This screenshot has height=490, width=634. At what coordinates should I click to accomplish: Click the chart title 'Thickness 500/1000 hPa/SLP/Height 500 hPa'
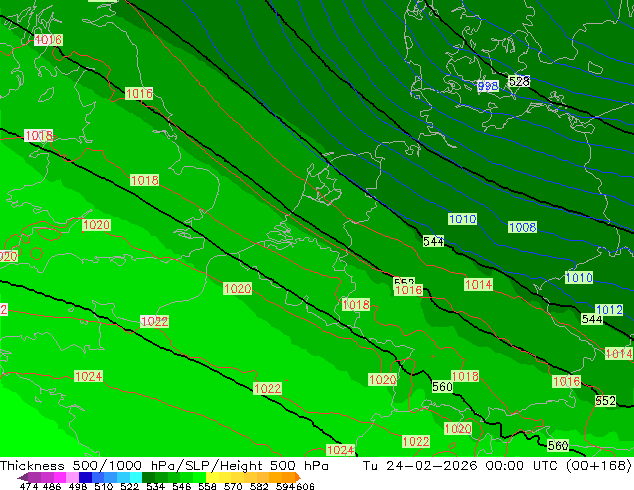click(164, 466)
